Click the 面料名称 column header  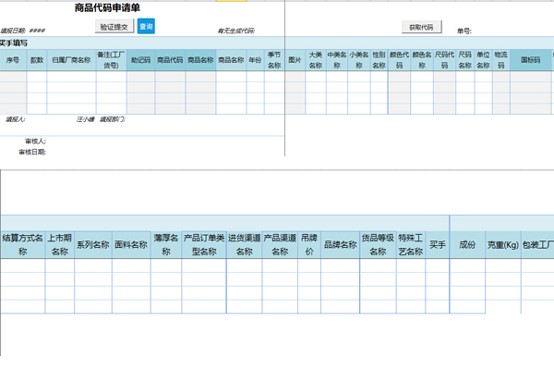click(131, 245)
